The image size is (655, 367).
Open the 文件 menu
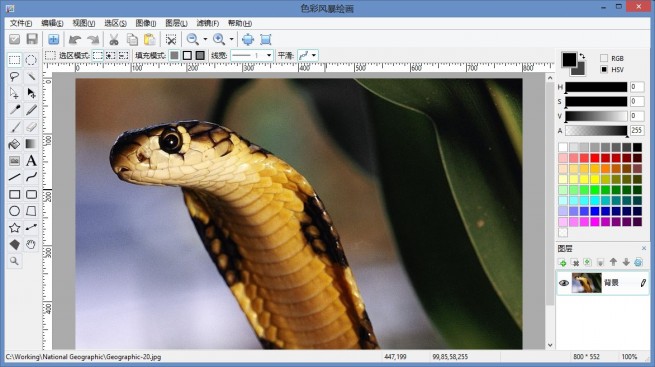20,23
